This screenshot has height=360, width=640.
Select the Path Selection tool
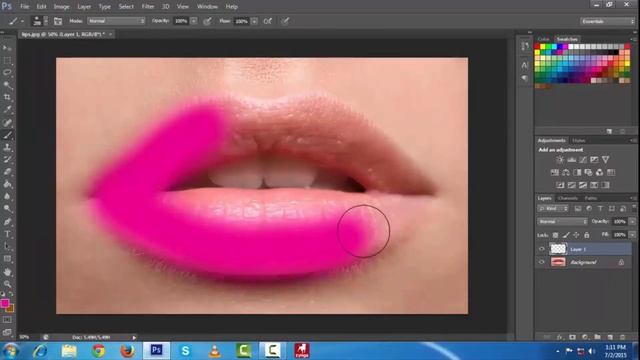[7, 246]
